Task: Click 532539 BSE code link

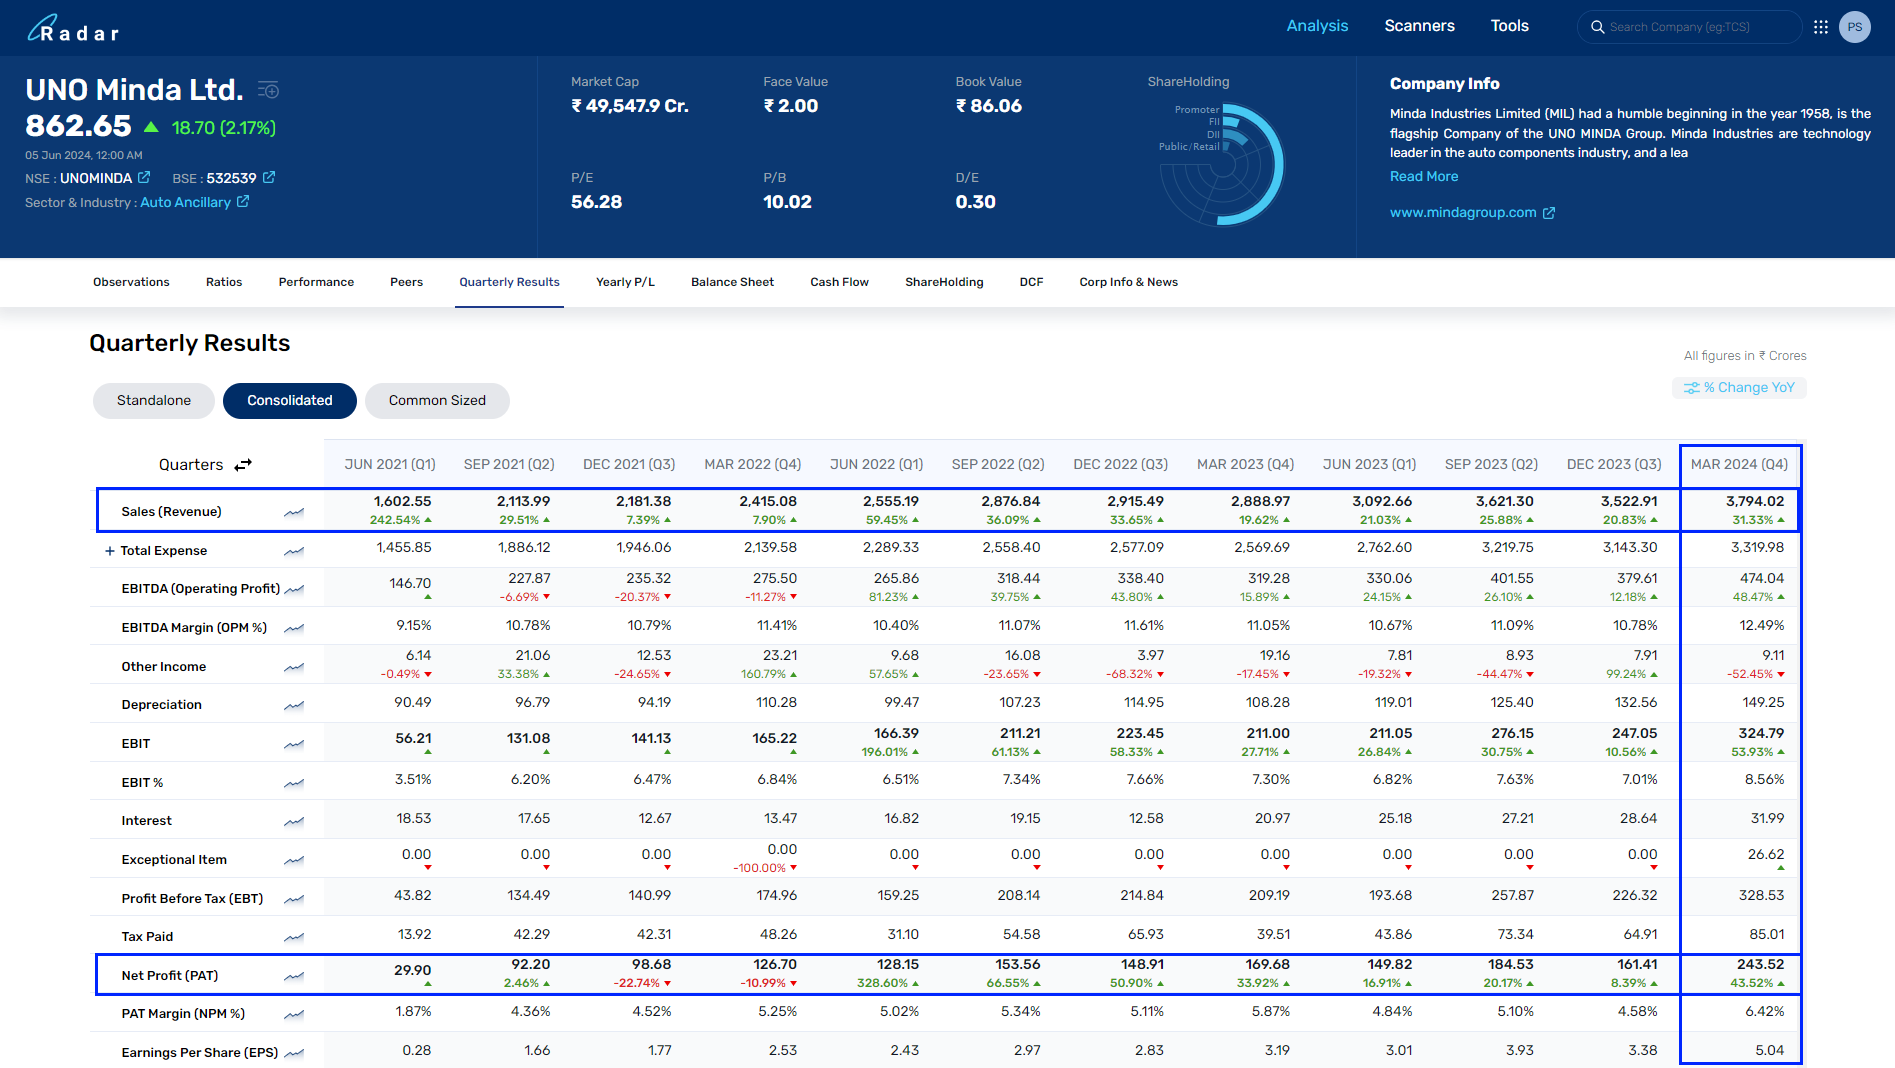Action: click(231, 178)
